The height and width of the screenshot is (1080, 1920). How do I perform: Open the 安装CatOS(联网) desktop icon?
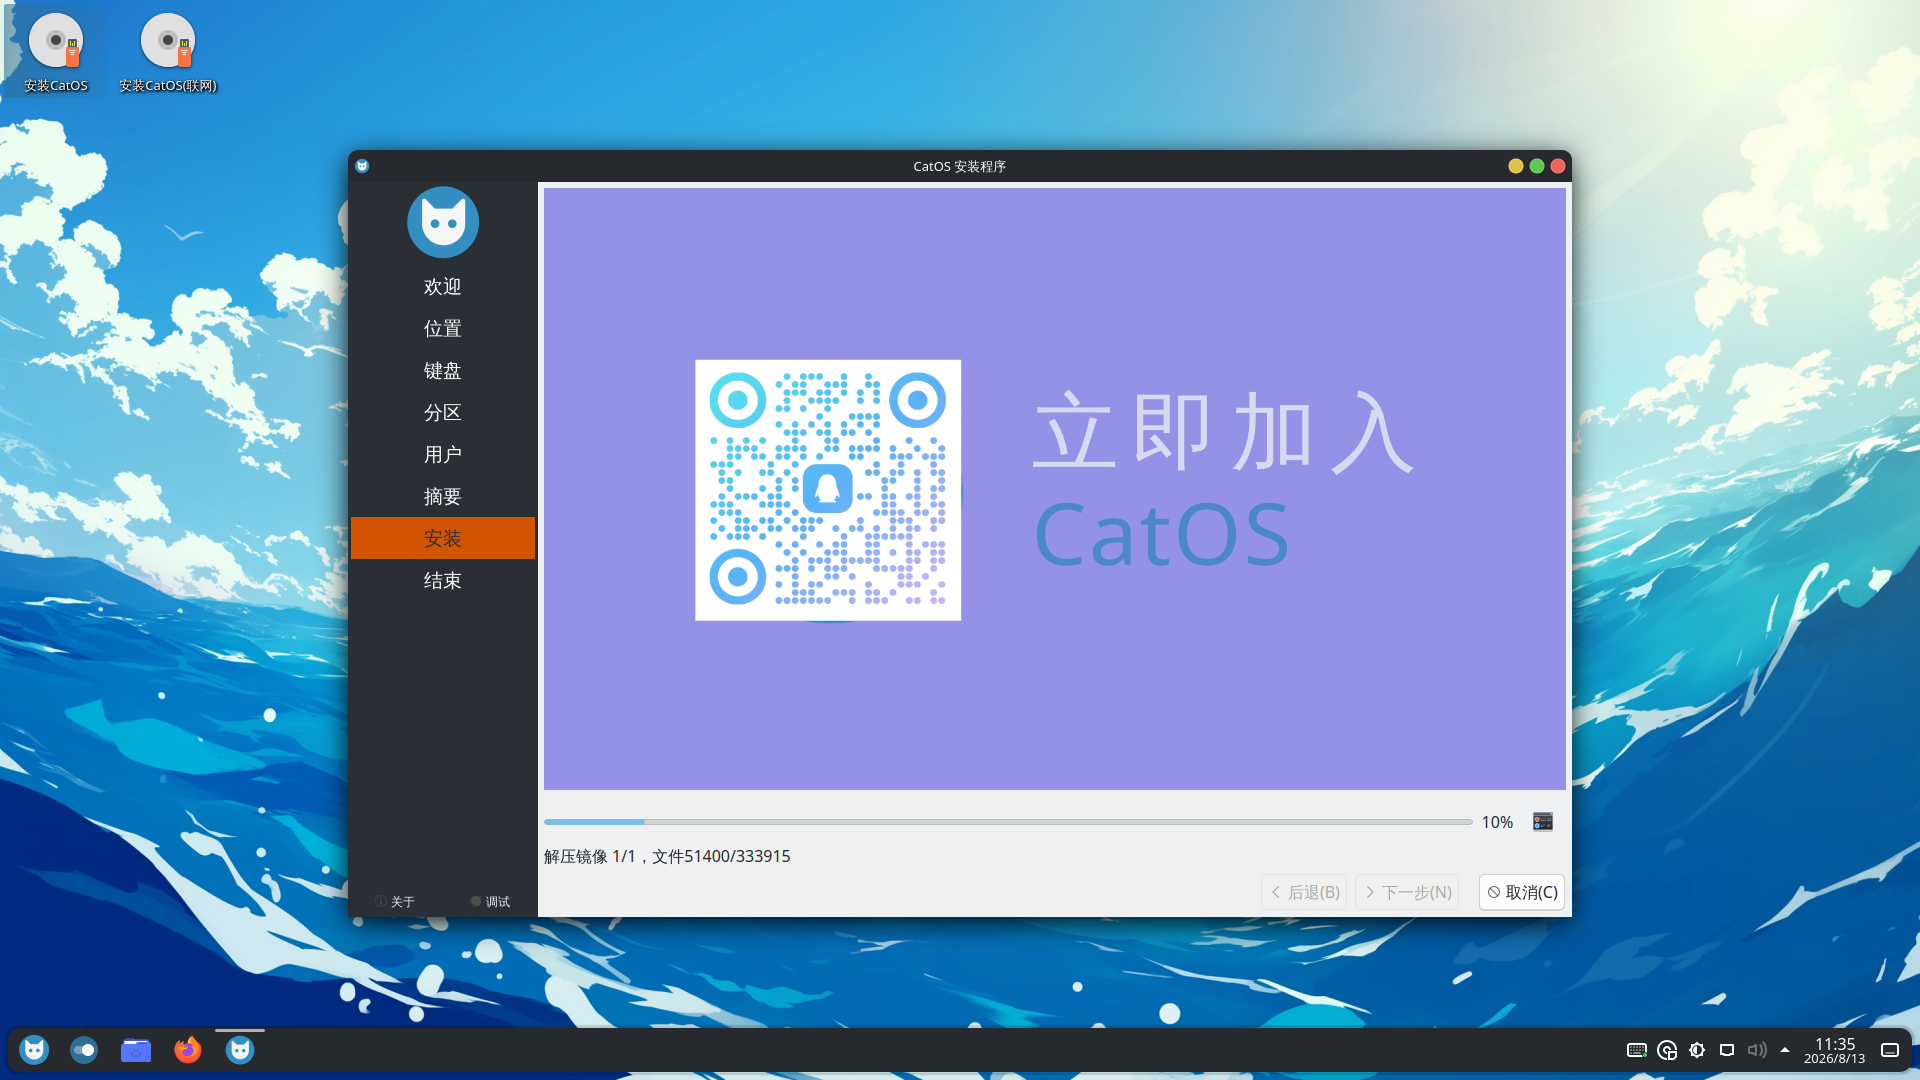tap(168, 52)
